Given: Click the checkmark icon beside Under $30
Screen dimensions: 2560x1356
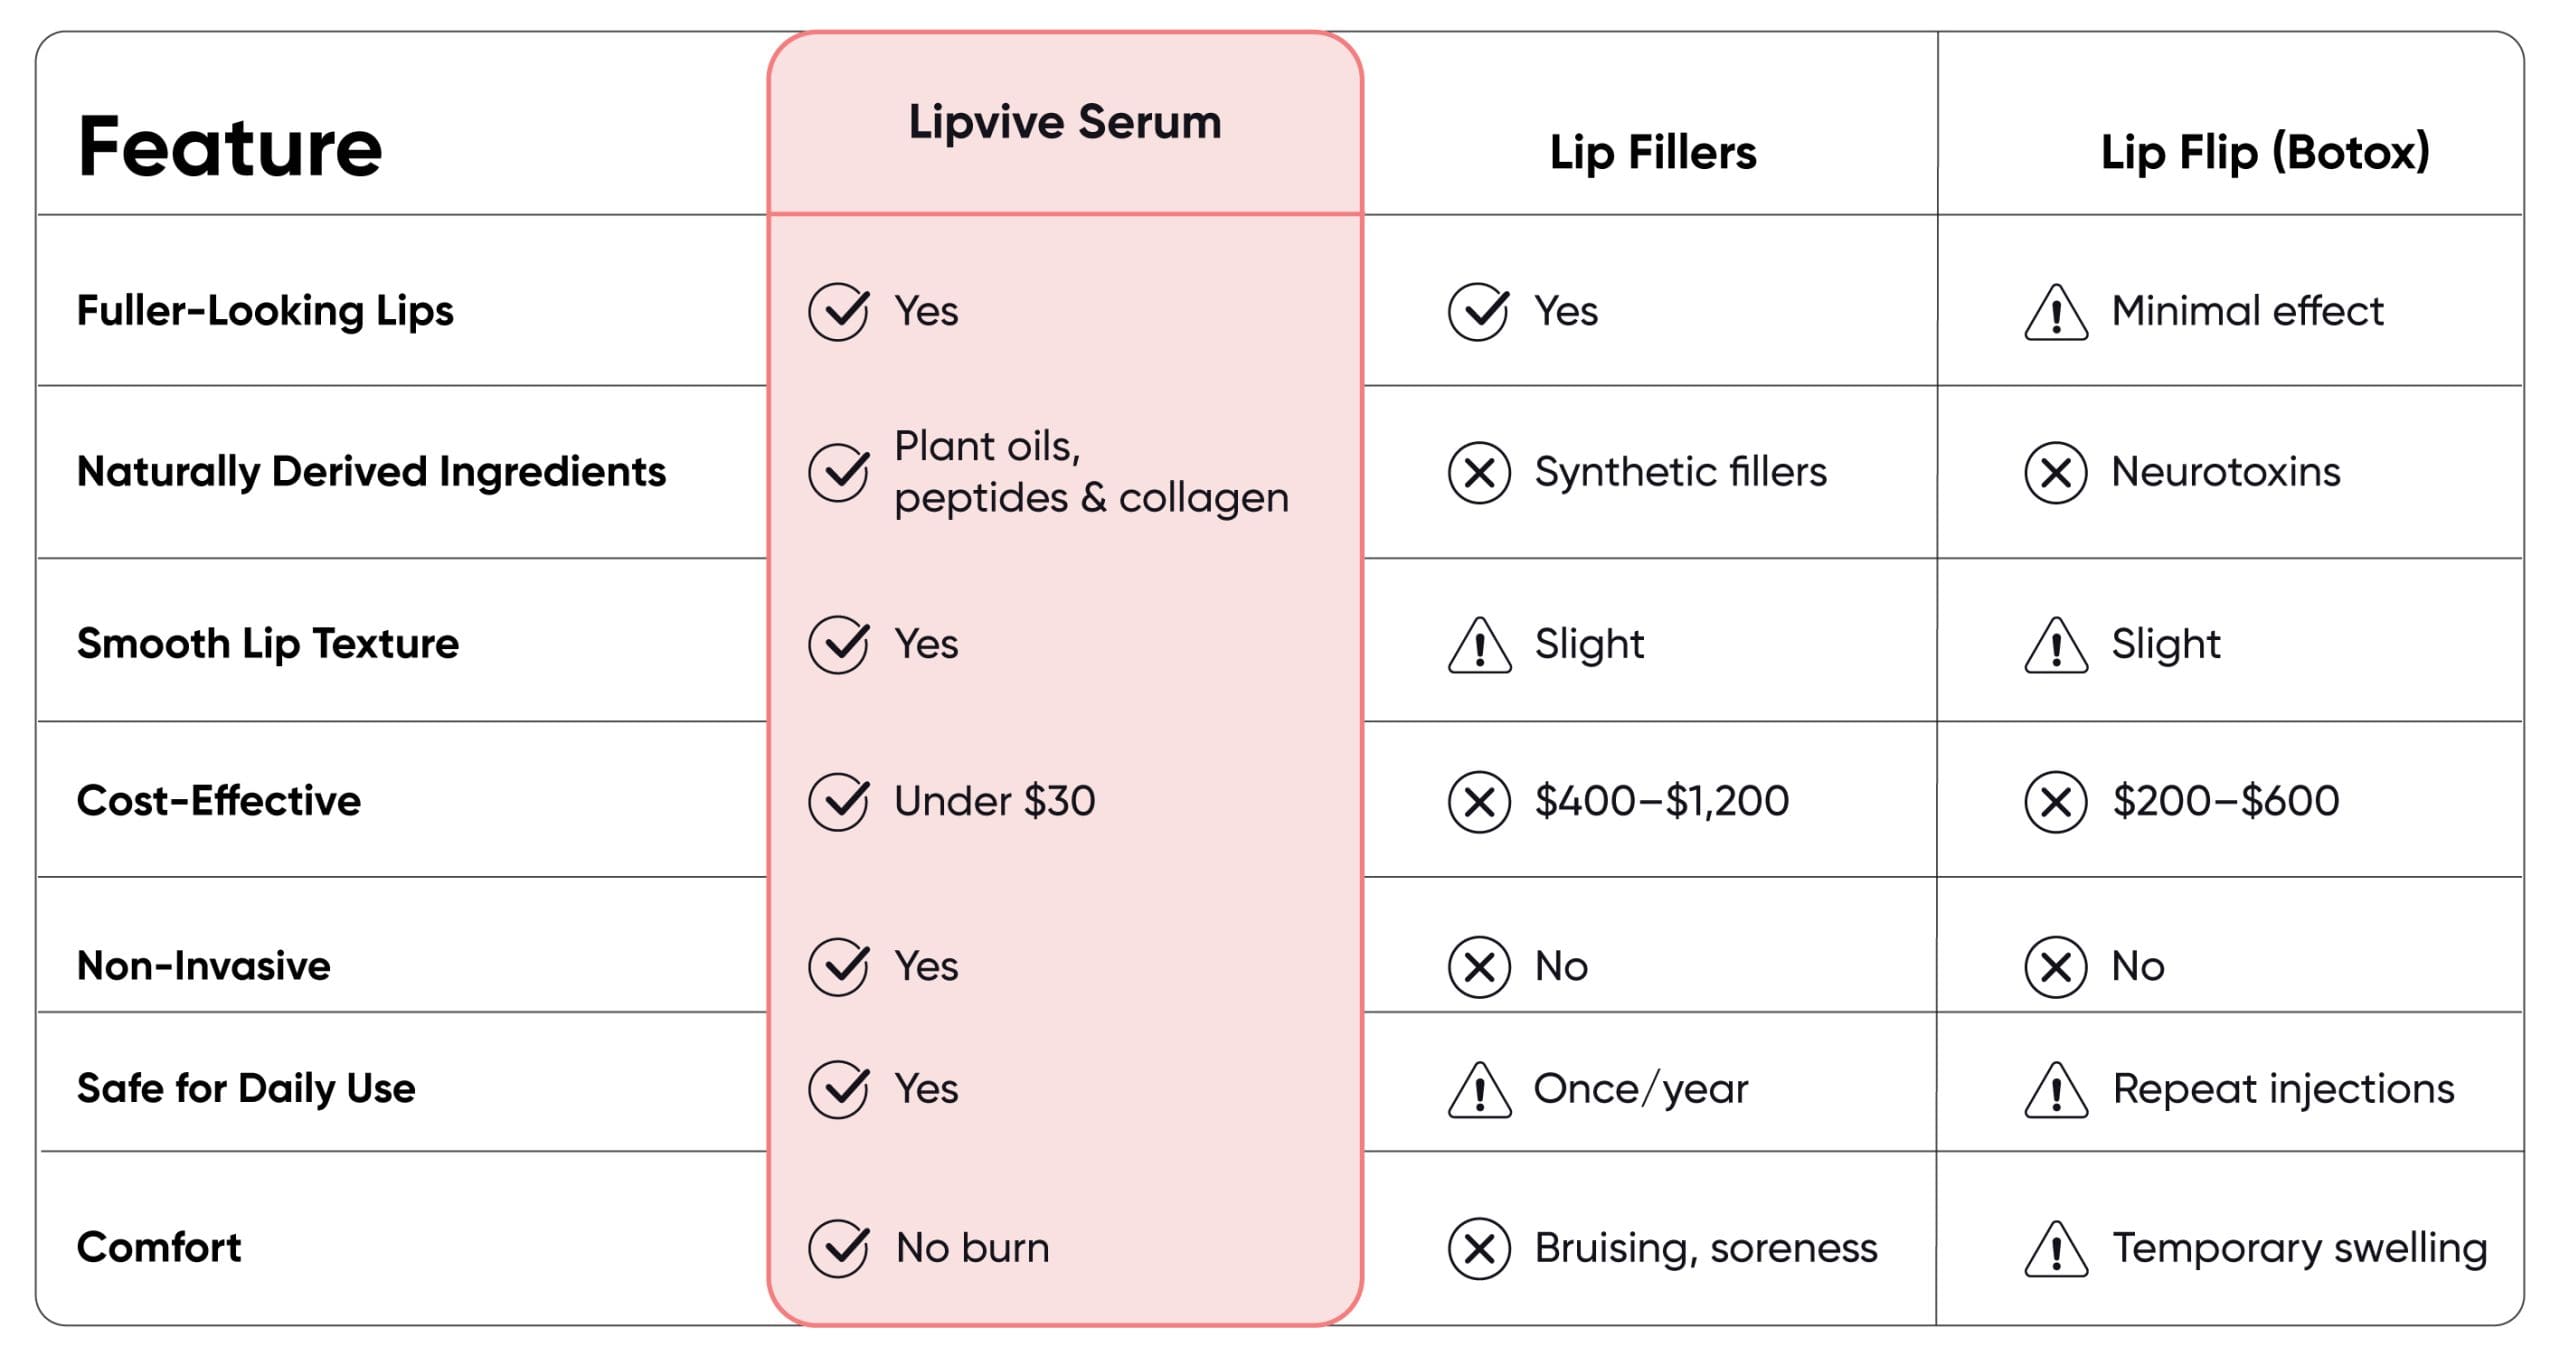Looking at the screenshot, I should (838, 801).
